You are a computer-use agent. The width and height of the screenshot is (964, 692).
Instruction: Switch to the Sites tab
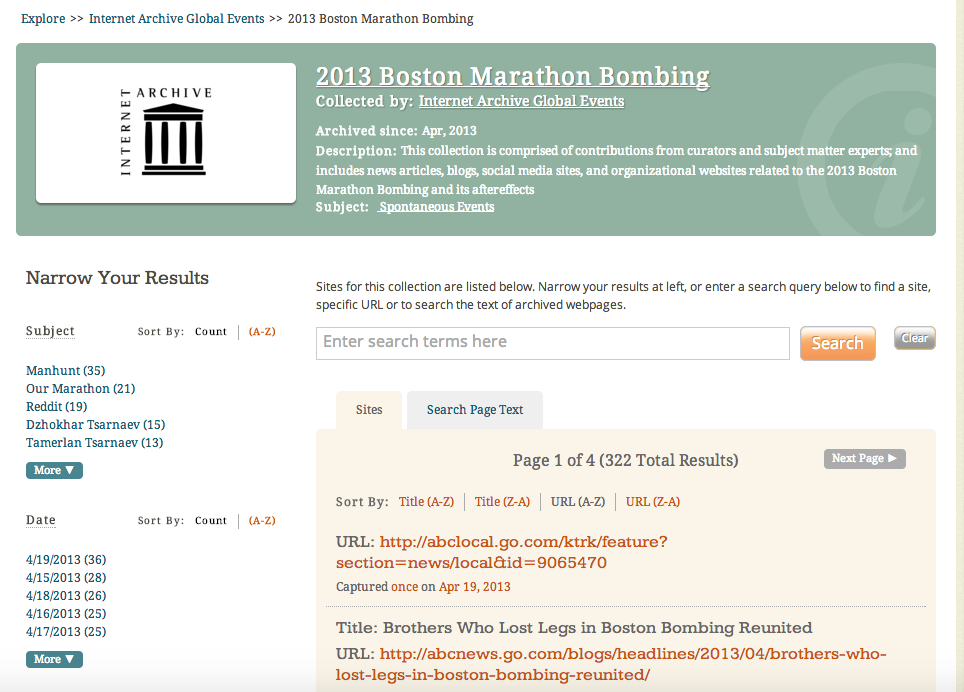pos(369,410)
